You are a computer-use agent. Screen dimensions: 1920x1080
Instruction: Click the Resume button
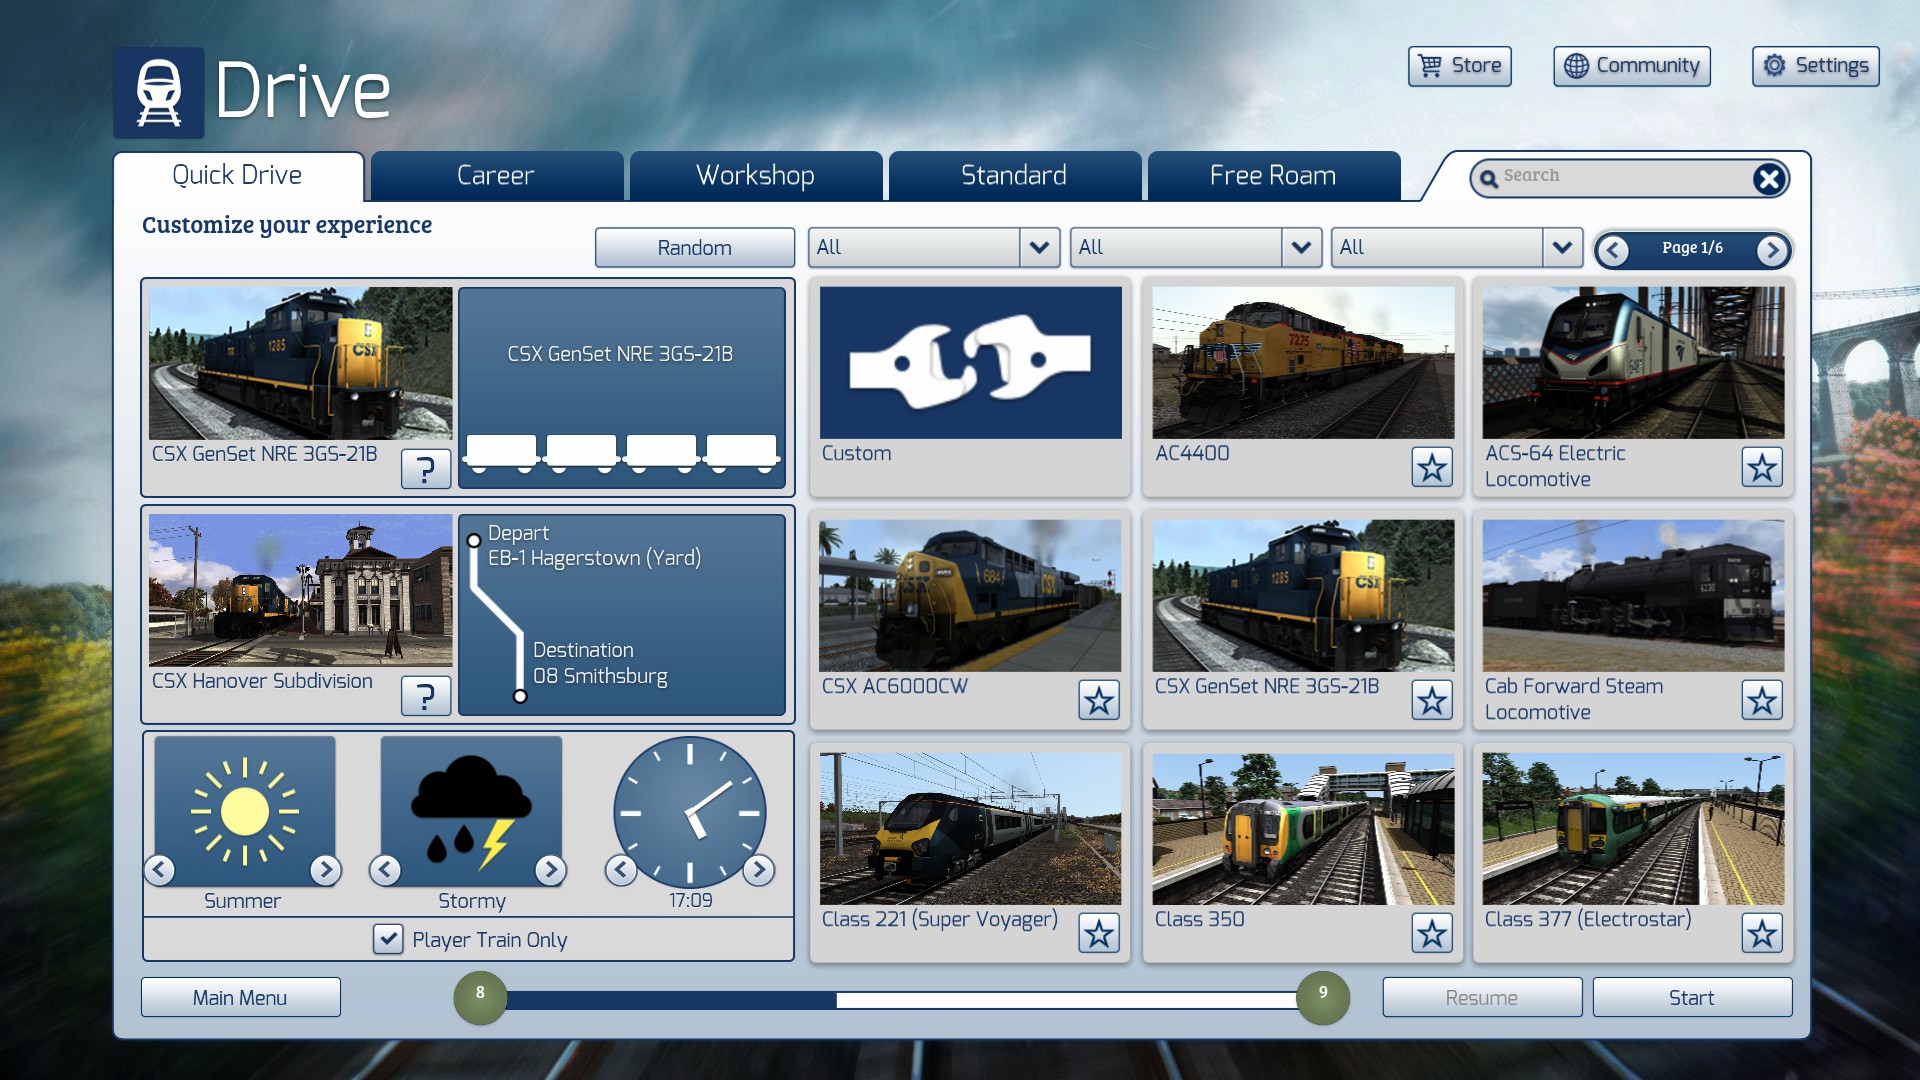pyautogui.click(x=1482, y=997)
